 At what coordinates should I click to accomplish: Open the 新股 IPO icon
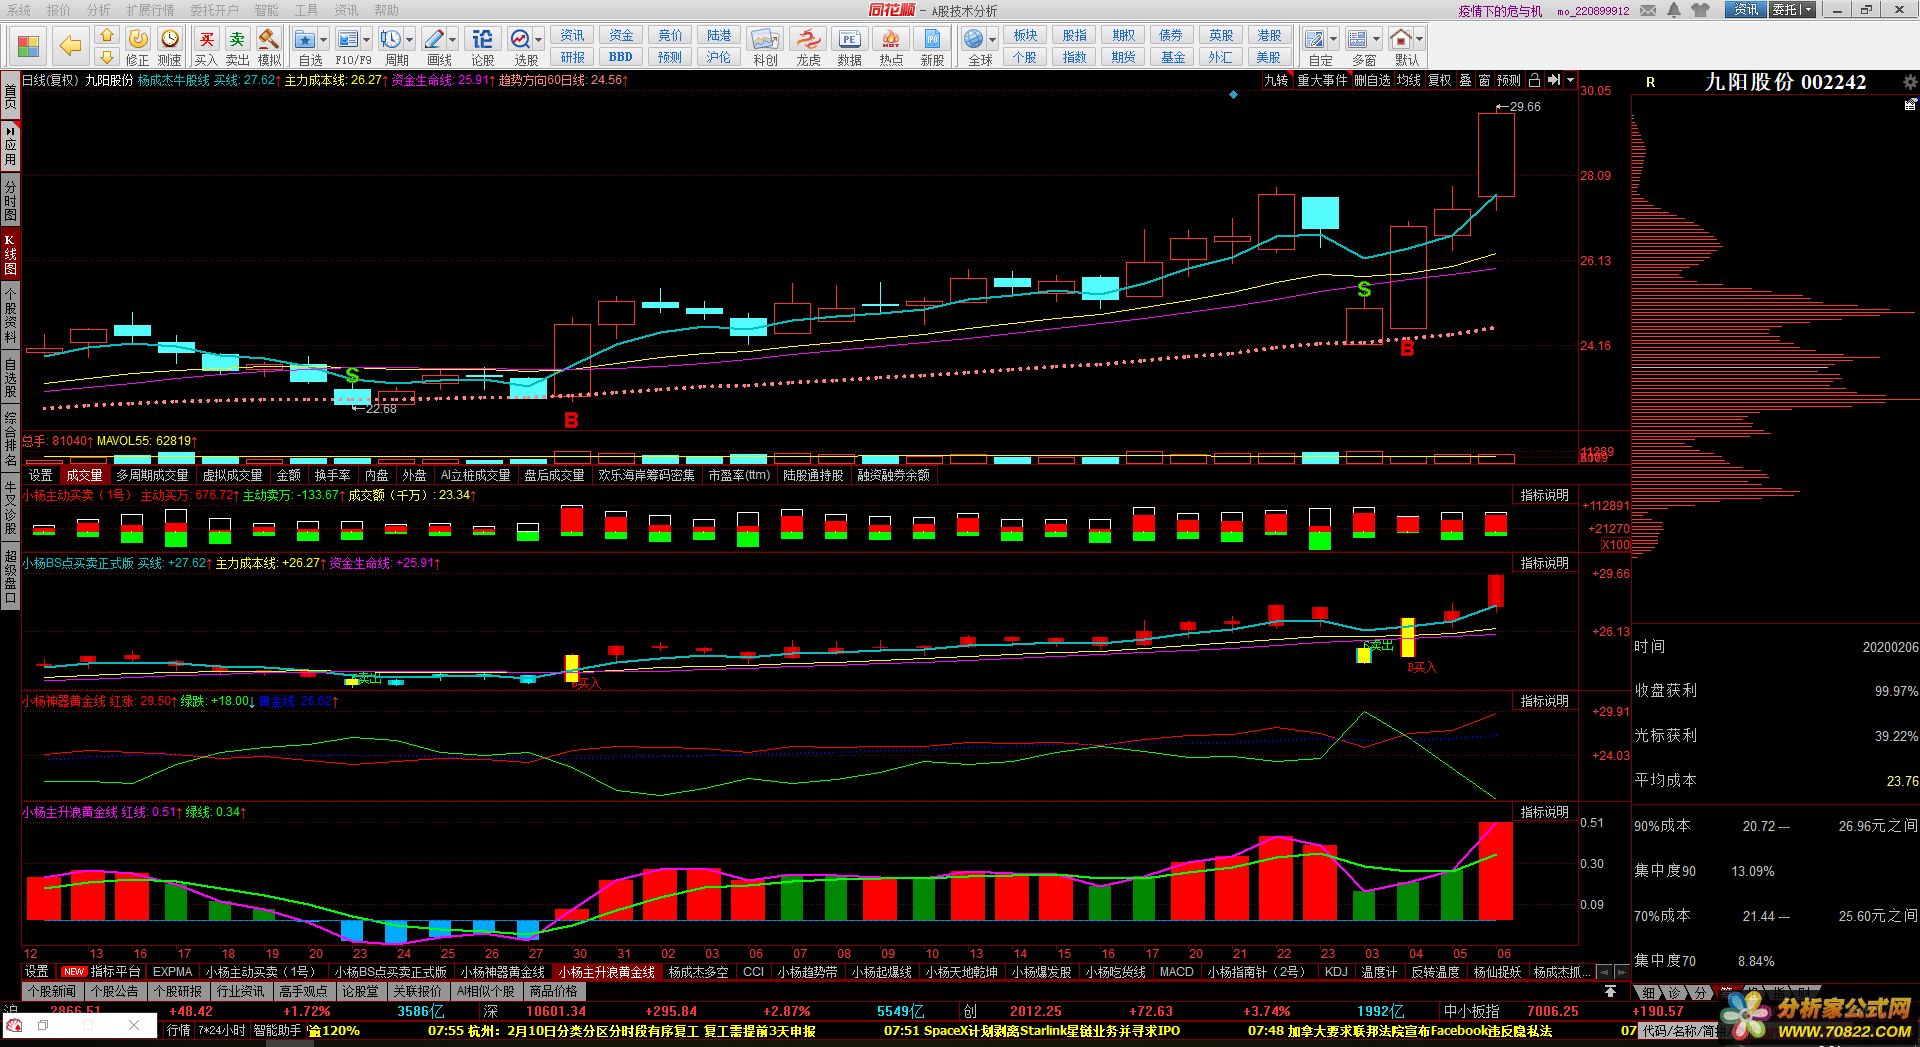(932, 39)
